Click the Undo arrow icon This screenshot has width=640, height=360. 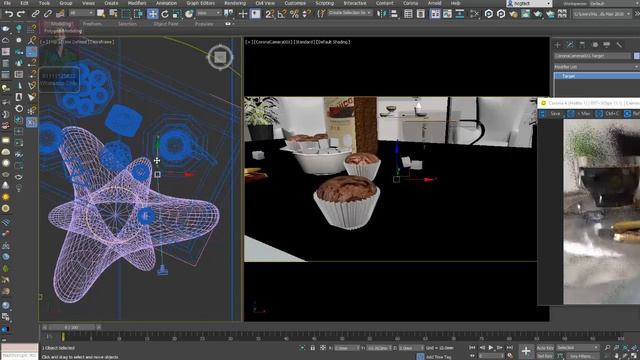[9, 14]
